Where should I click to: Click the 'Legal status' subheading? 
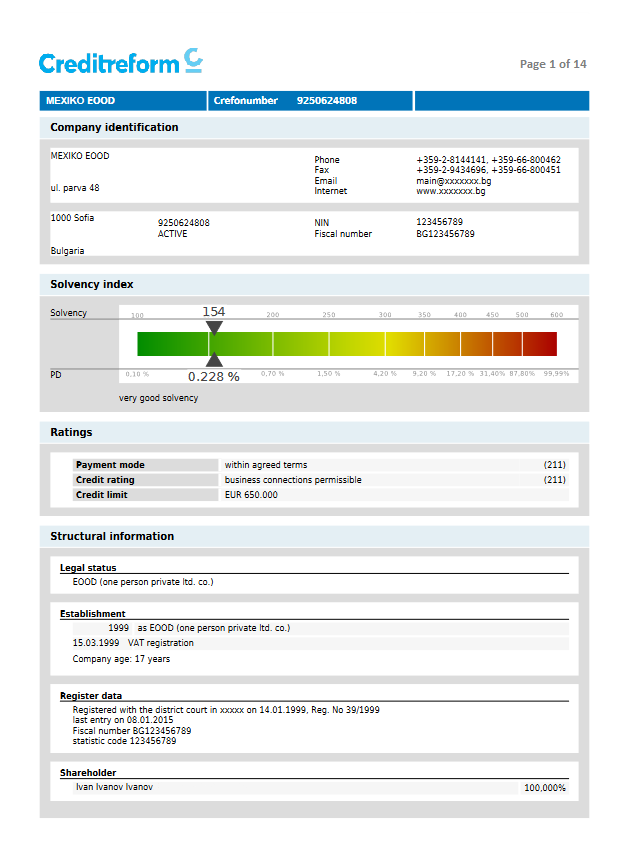tap(88, 568)
